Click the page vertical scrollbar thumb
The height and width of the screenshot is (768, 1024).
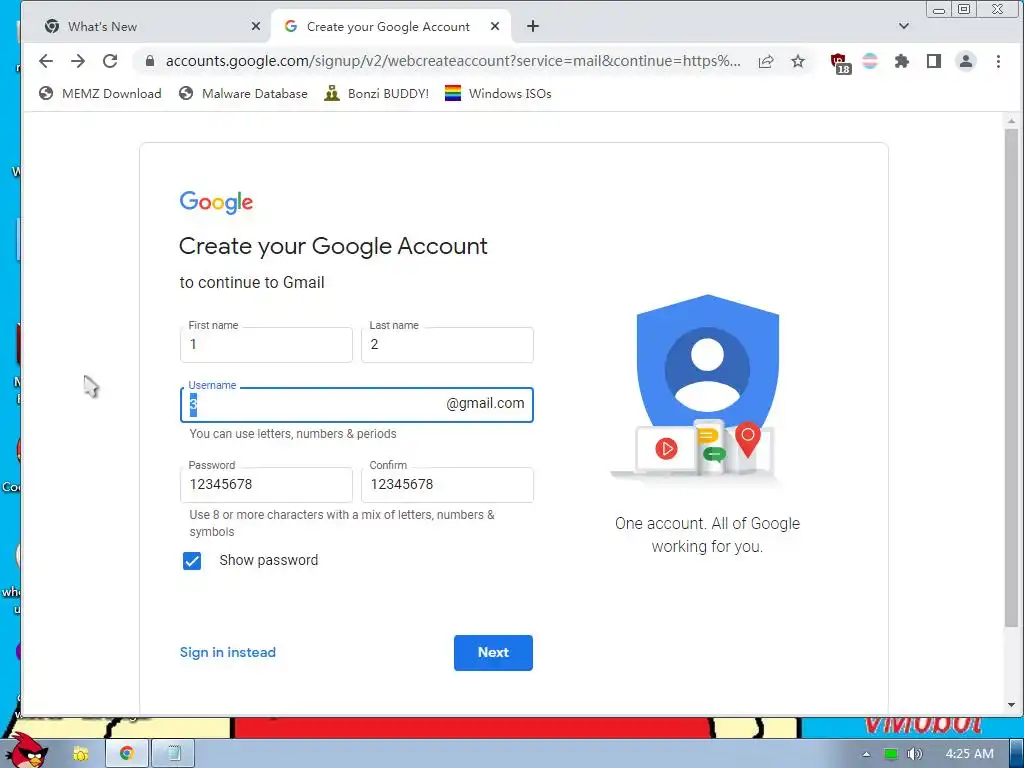point(1011,379)
